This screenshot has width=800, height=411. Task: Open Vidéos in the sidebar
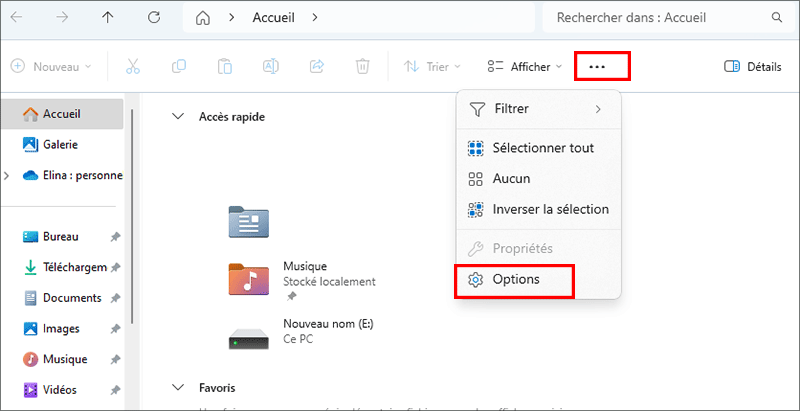coord(60,390)
